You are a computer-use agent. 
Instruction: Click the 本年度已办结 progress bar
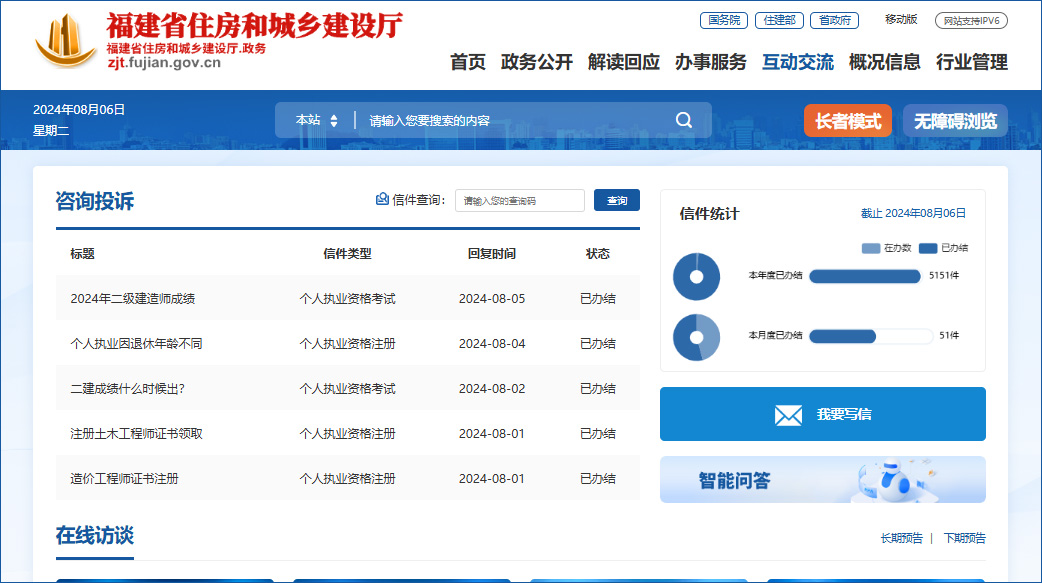pyautogui.click(x=864, y=276)
